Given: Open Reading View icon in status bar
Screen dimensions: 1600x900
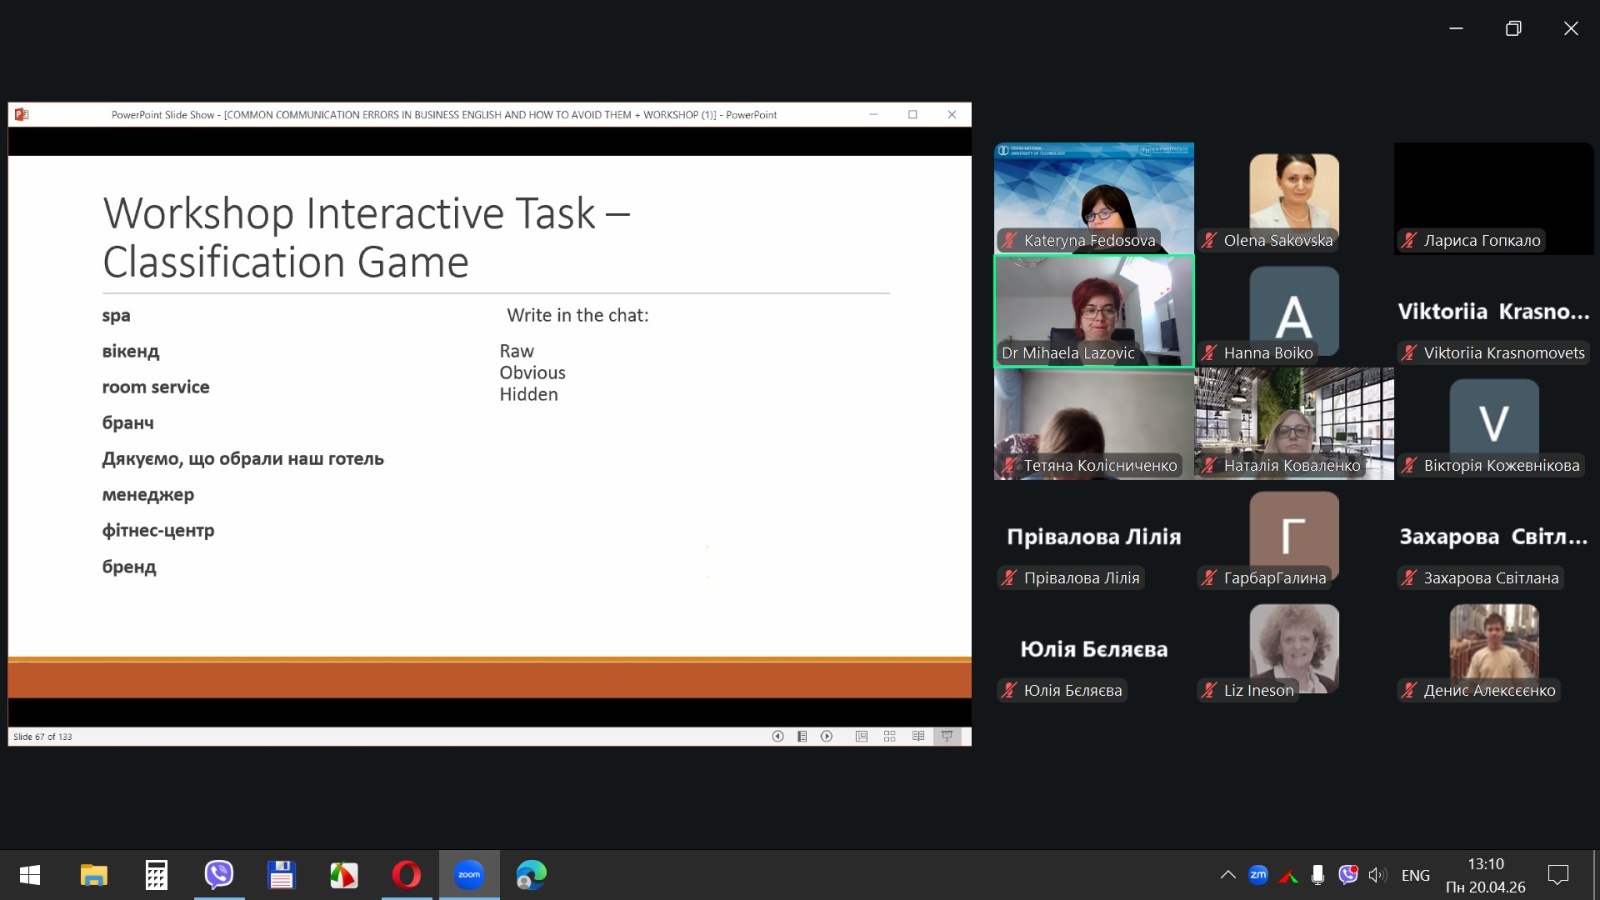Looking at the screenshot, I should point(918,736).
